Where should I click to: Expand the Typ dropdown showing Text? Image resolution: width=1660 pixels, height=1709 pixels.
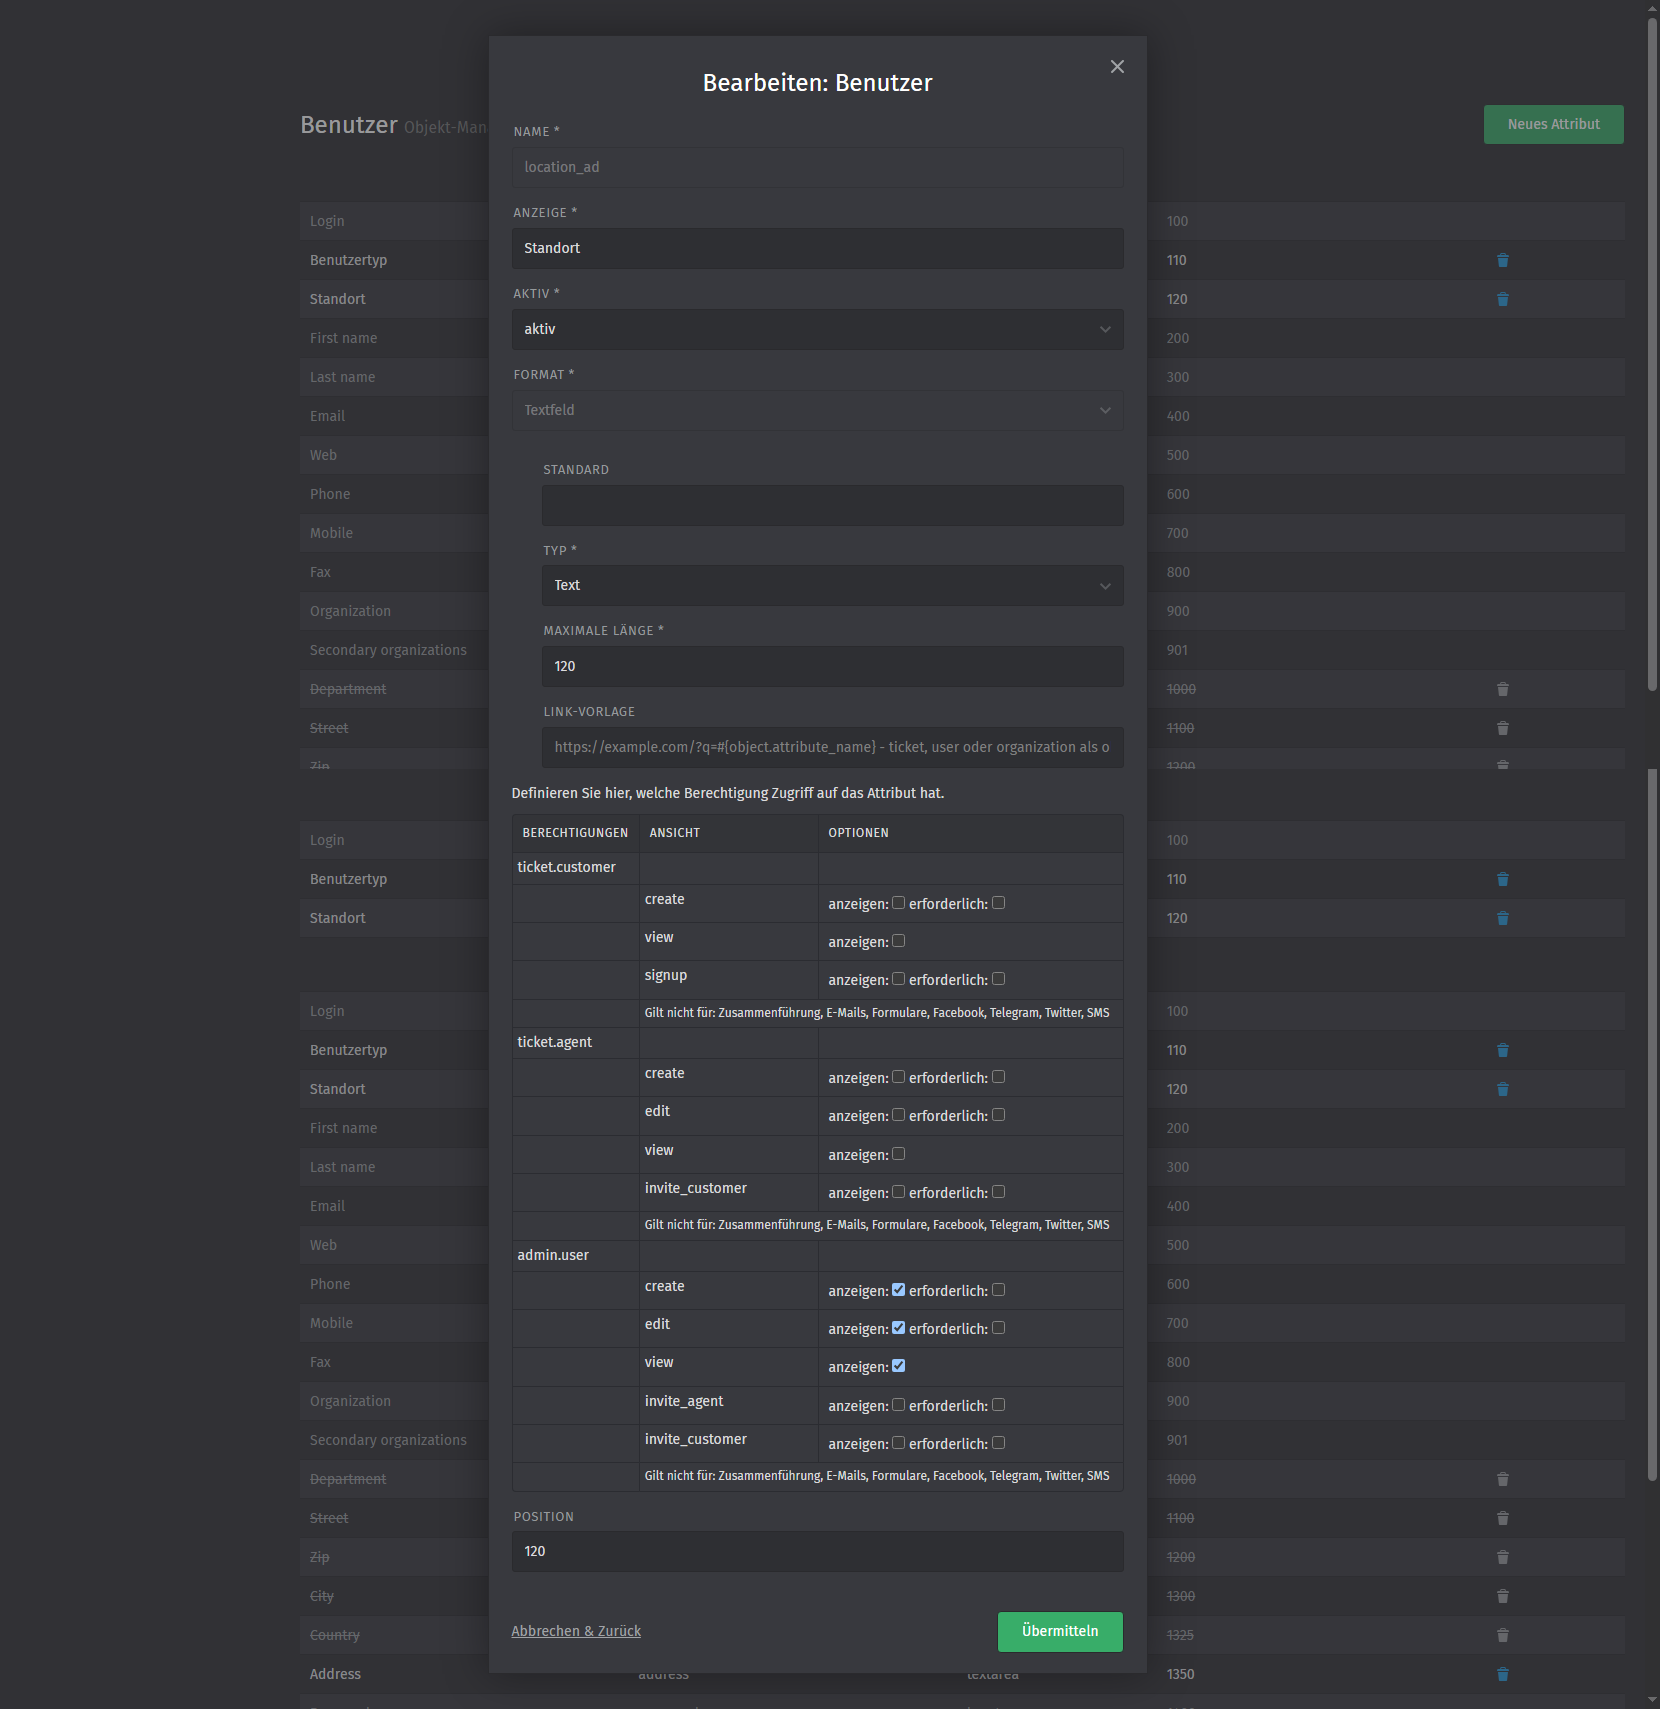click(832, 586)
